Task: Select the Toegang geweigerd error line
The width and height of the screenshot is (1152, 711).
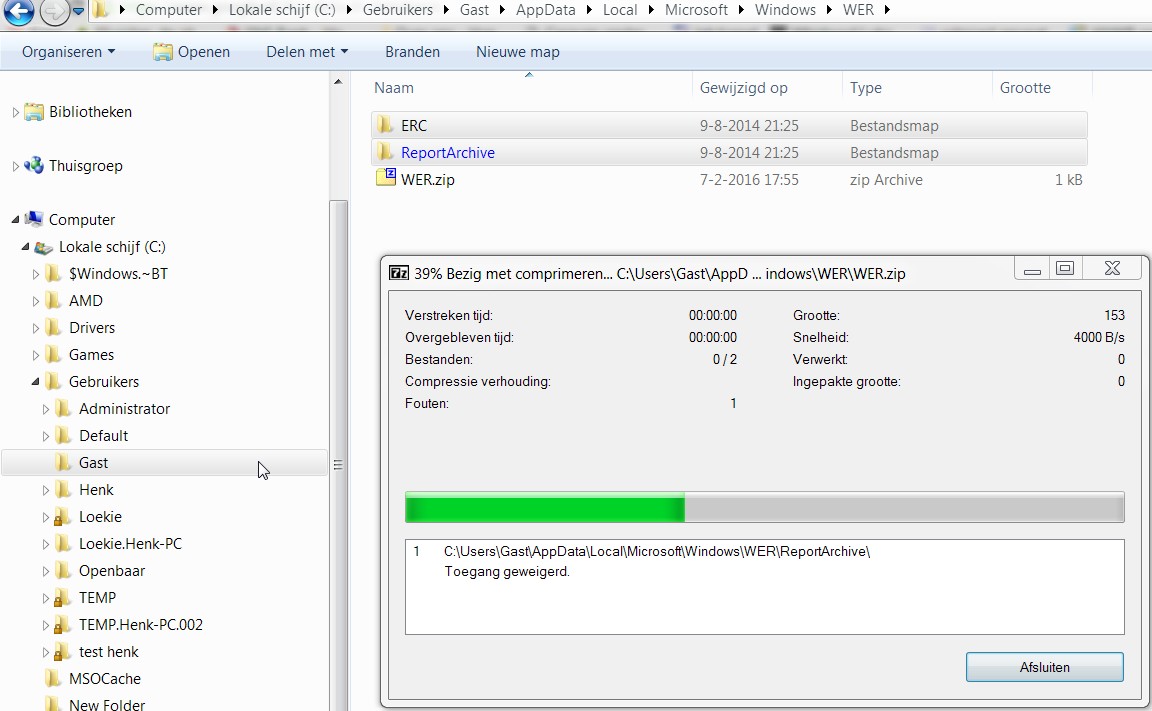Action: (506, 571)
